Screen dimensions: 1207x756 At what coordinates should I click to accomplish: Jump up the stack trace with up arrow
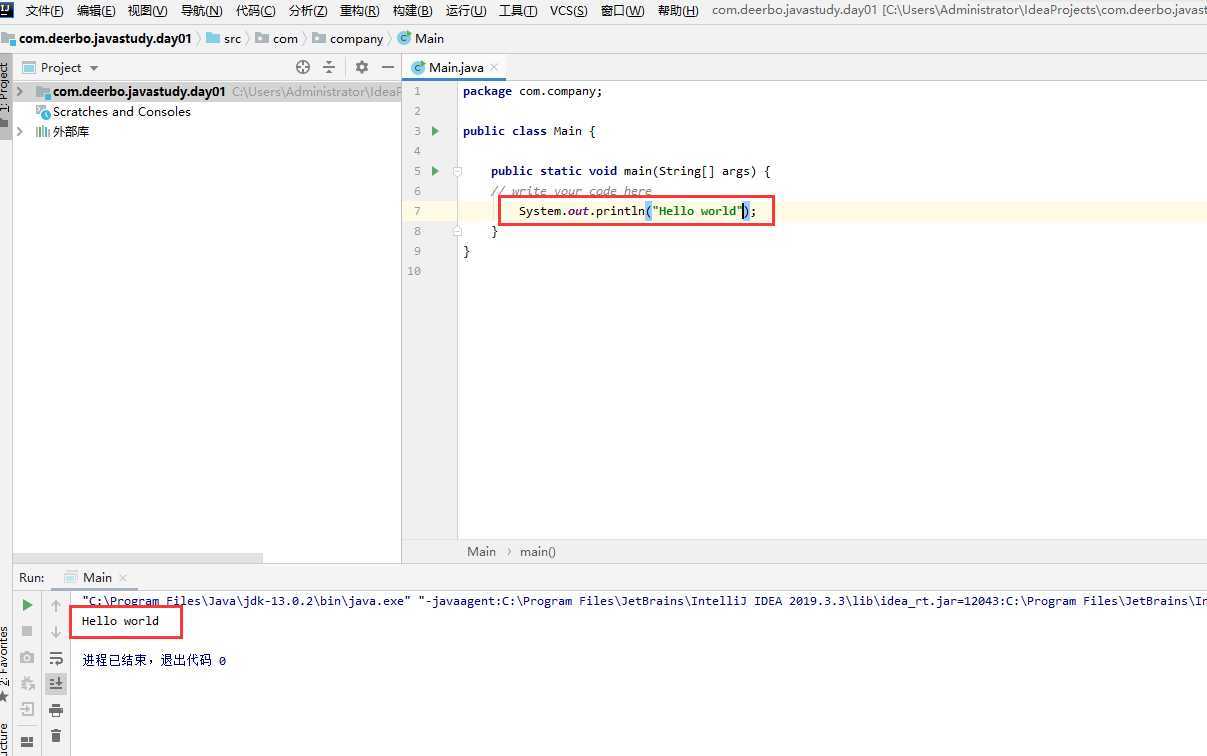(x=56, y=605)
